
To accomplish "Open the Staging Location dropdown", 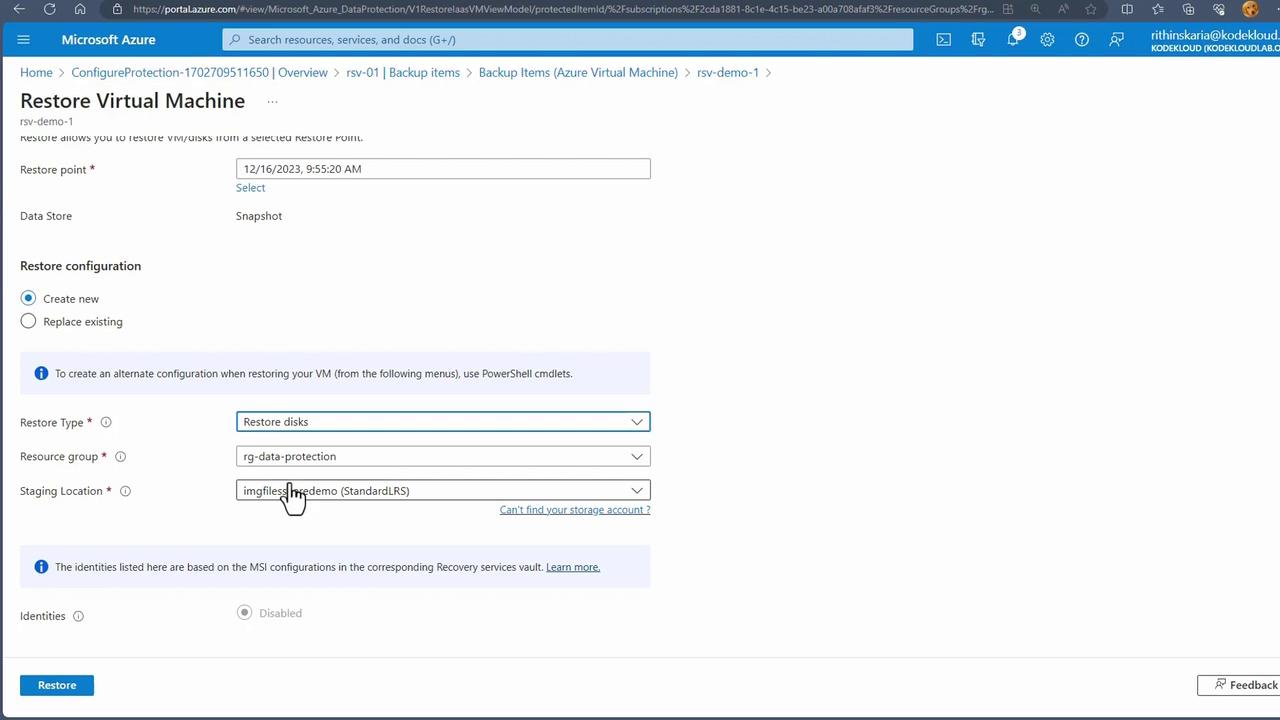I will point(443,490).
